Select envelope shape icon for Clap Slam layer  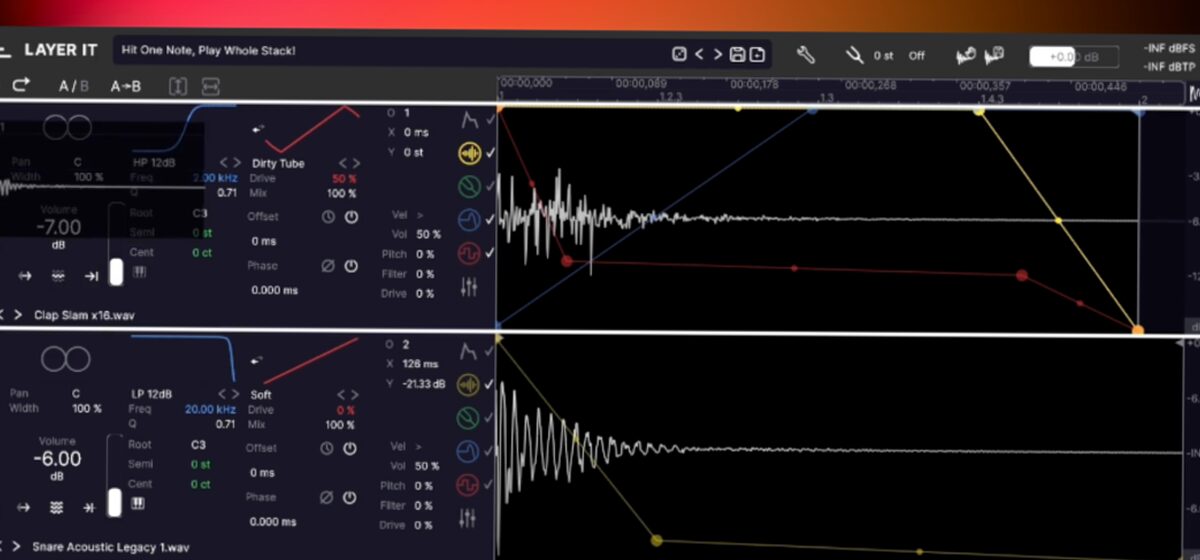coord(469,121)
